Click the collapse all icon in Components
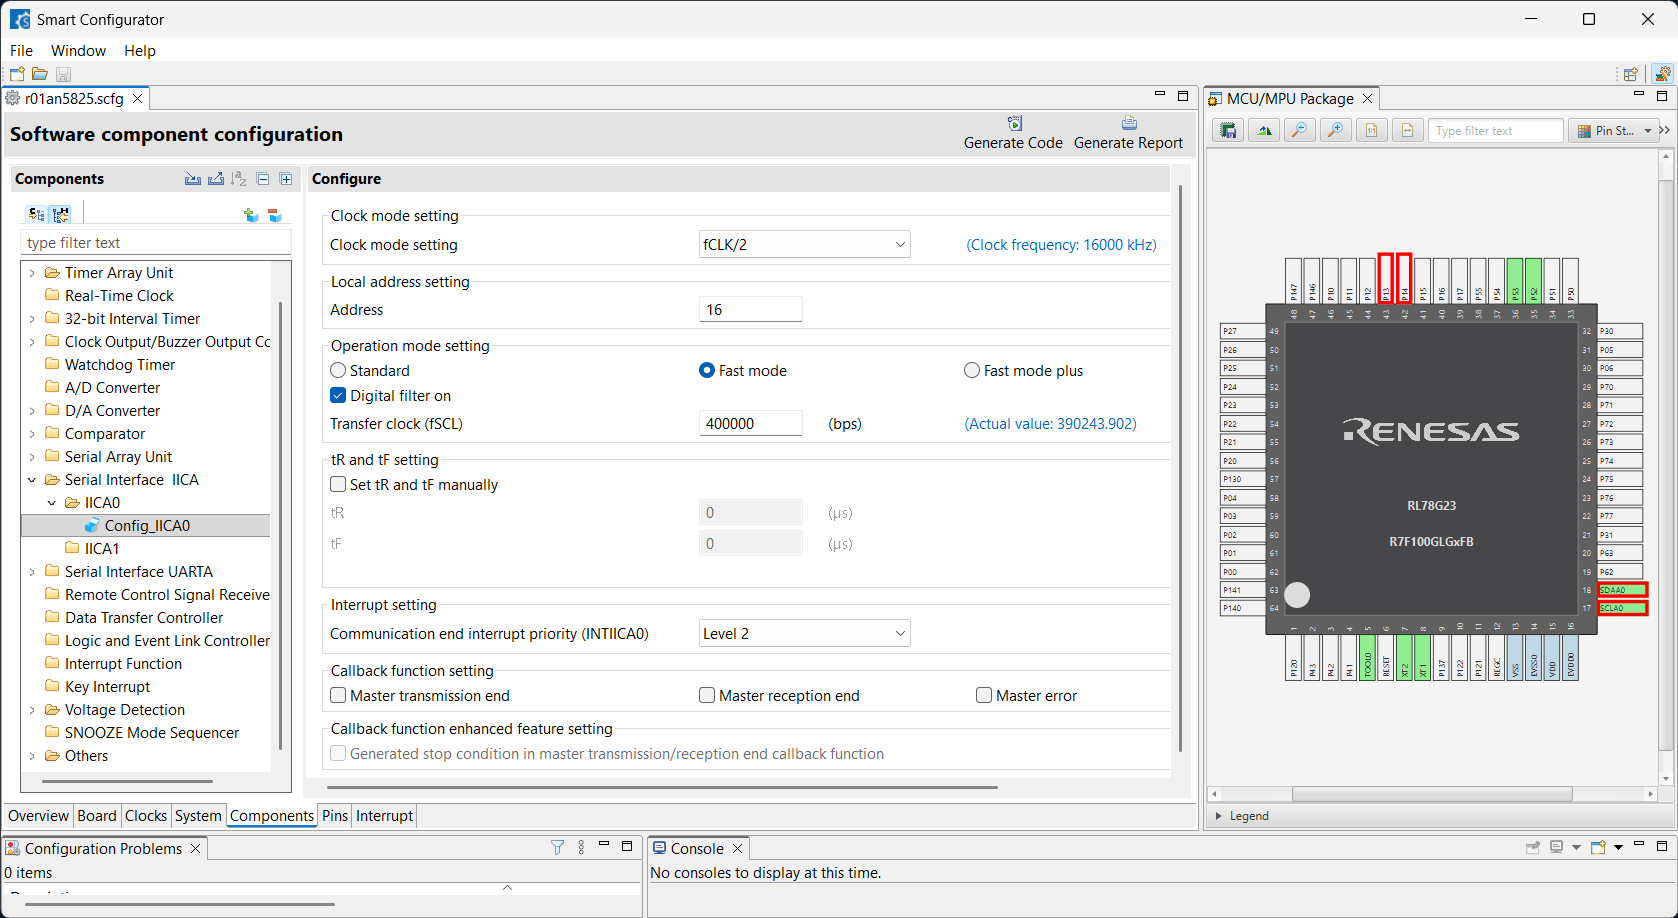Viewport: 1678px width, 918px height. 263,179
